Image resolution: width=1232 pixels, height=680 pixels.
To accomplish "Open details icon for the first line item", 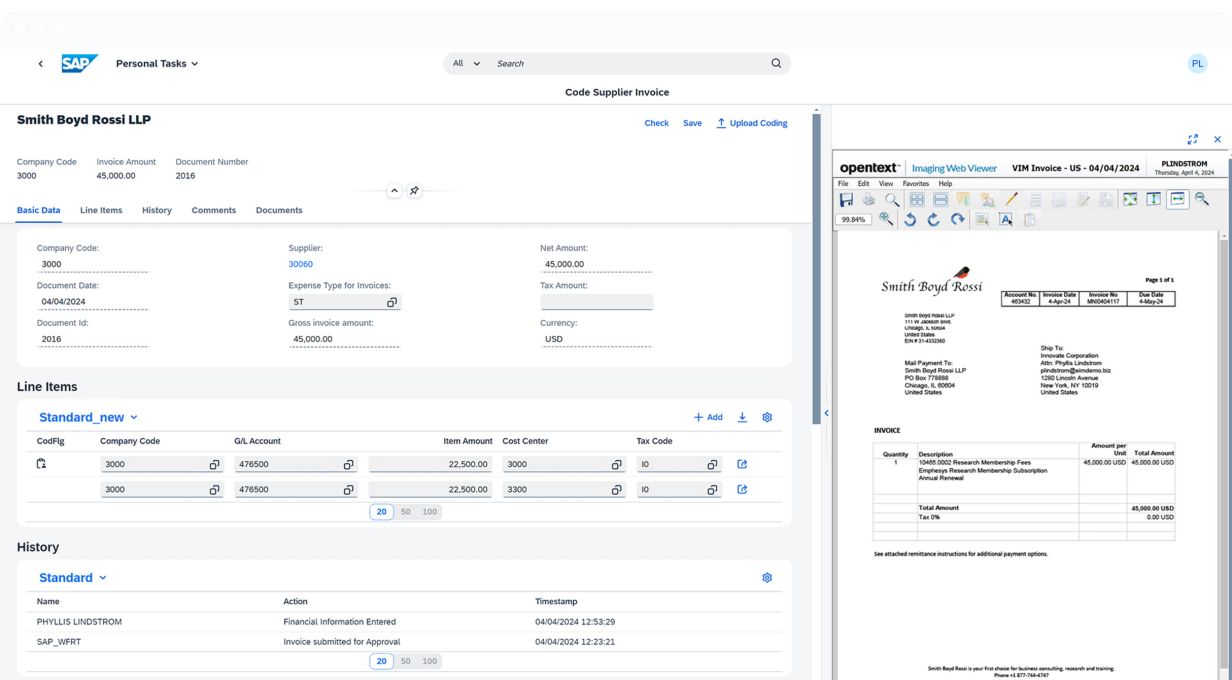I will [742, 464].
